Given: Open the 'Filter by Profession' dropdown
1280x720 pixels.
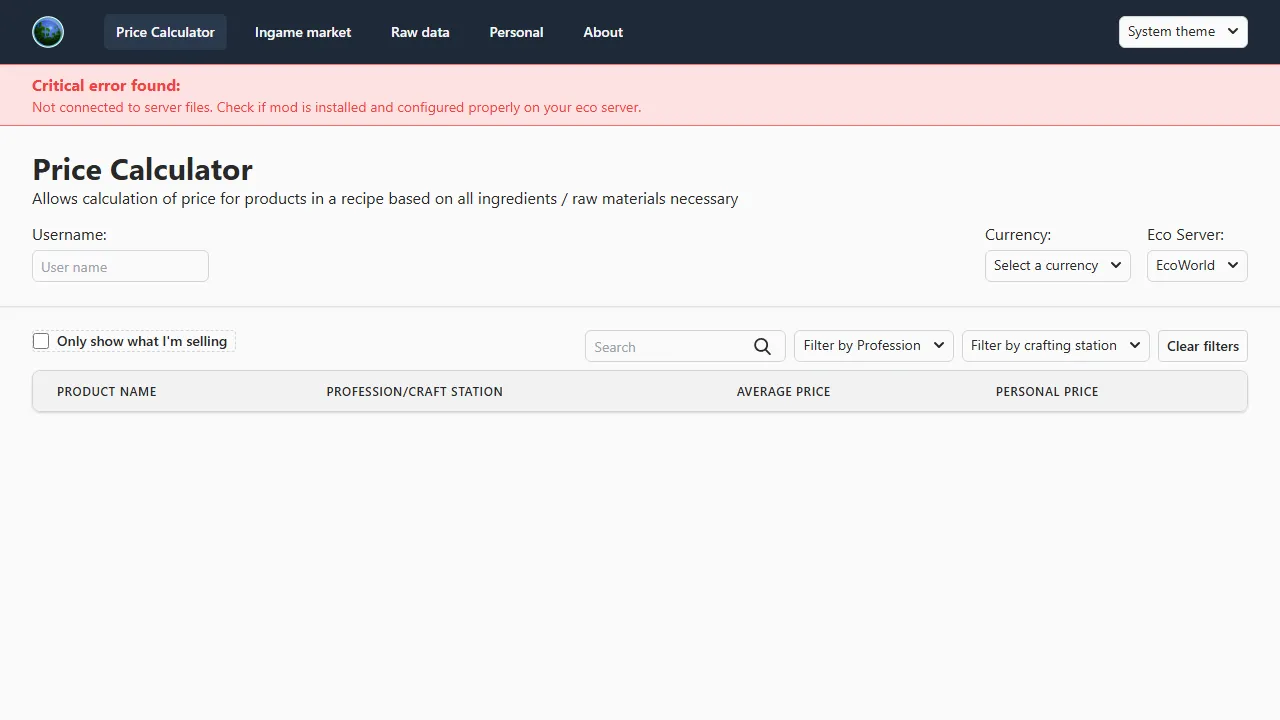Looking at the screenshot, I should [872, 345].
